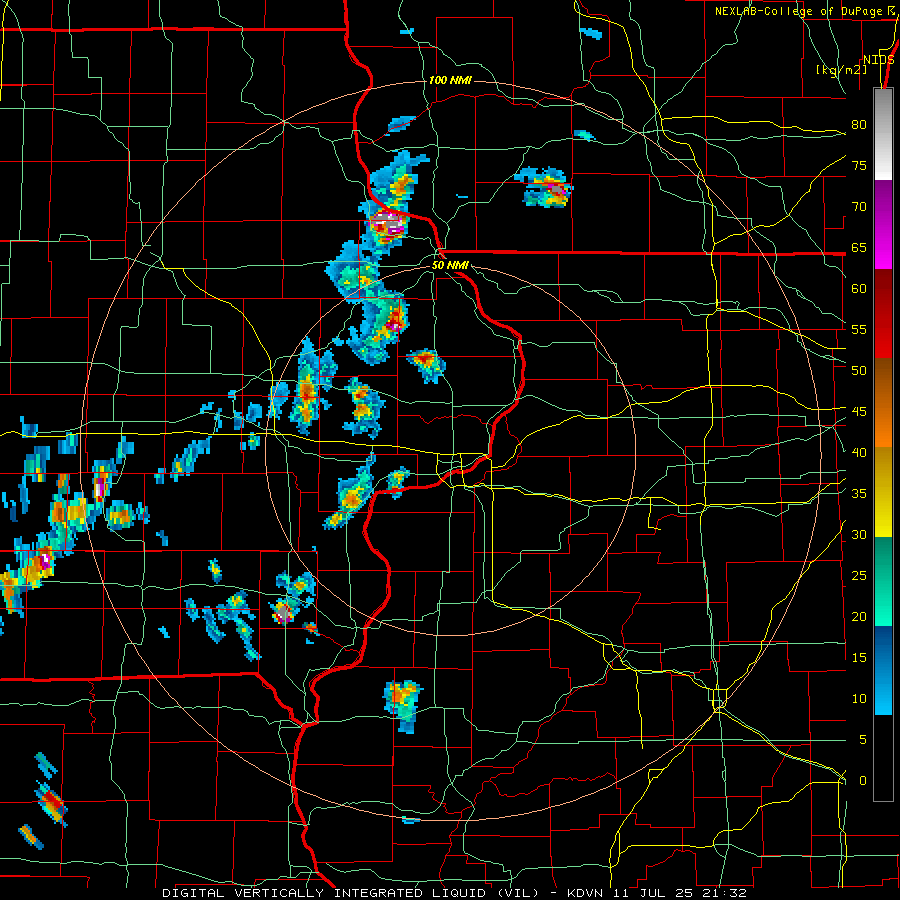Pick the gray-white segment of the color bar
Screen dimensions: 900x900
pos(883,134)
